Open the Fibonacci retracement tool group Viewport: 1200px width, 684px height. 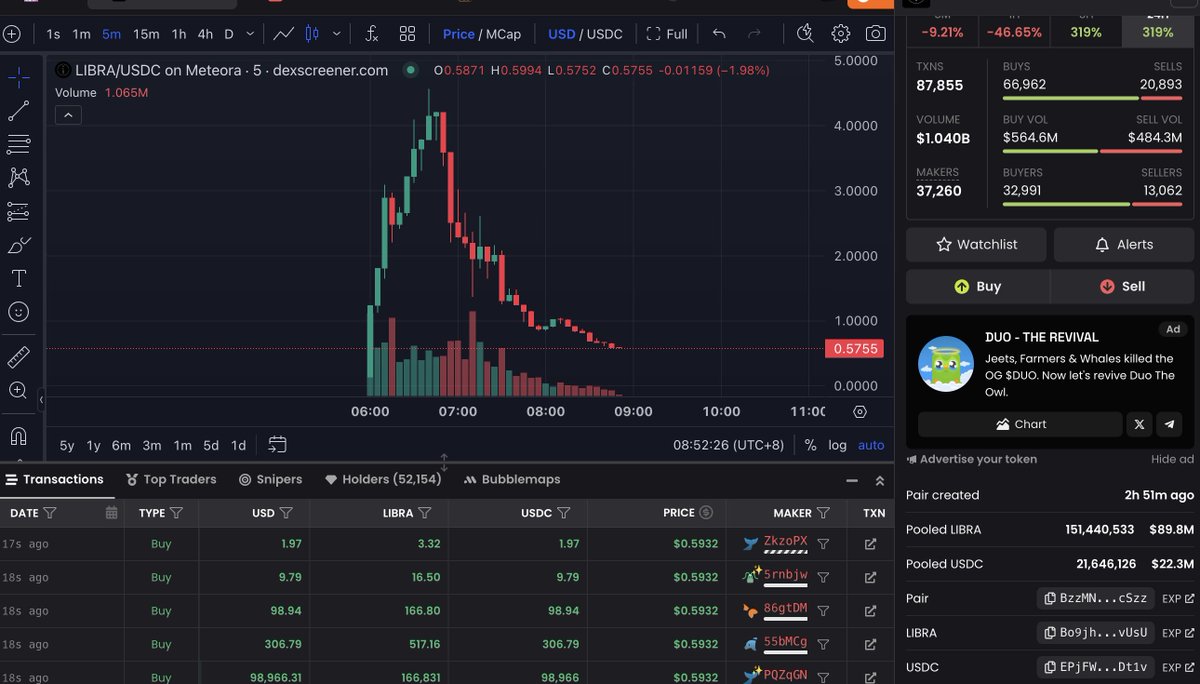point(18,144)
